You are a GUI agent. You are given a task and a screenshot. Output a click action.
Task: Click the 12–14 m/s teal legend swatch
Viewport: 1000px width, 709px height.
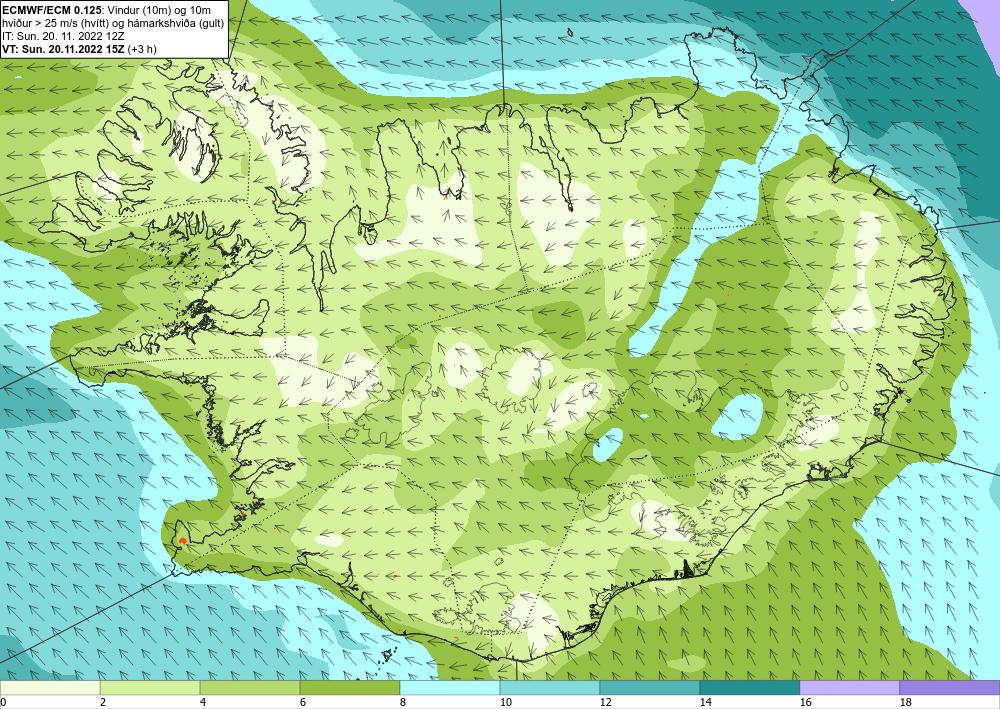650,688
